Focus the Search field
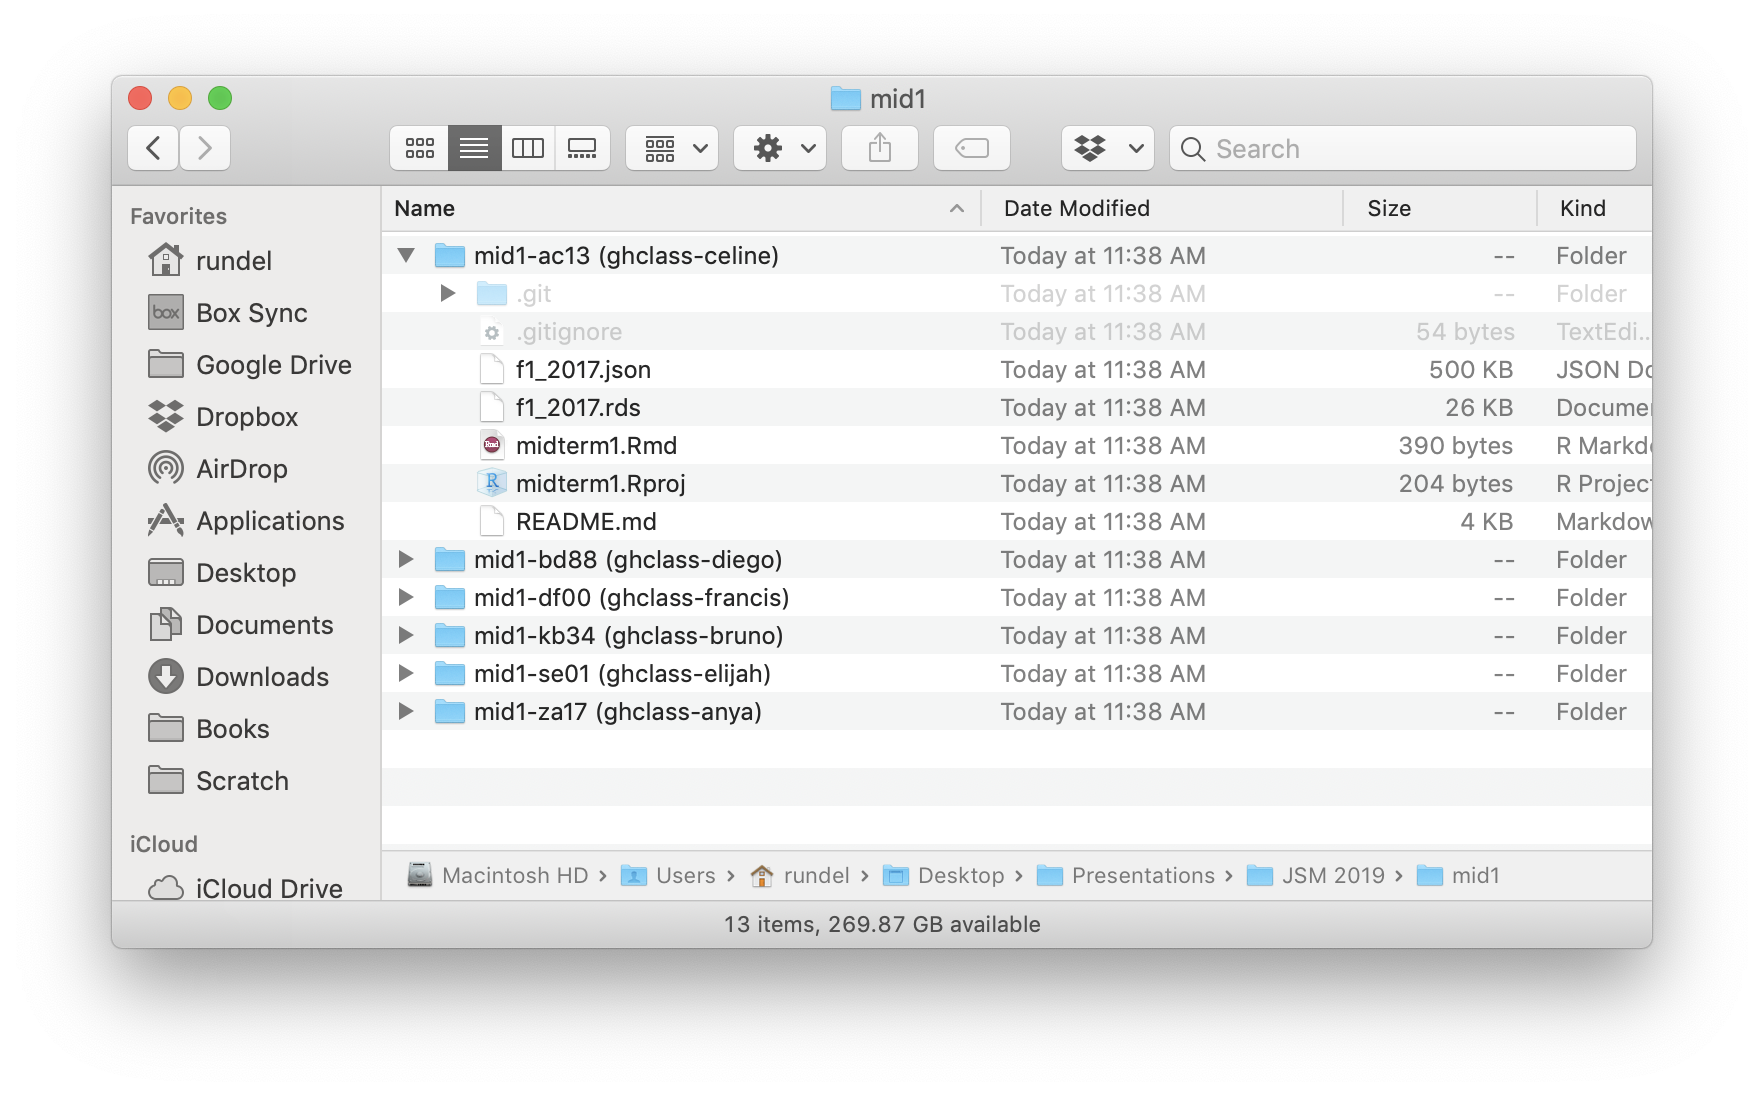Screen dimensions: 1764x1096 [x=1403, y=148]
